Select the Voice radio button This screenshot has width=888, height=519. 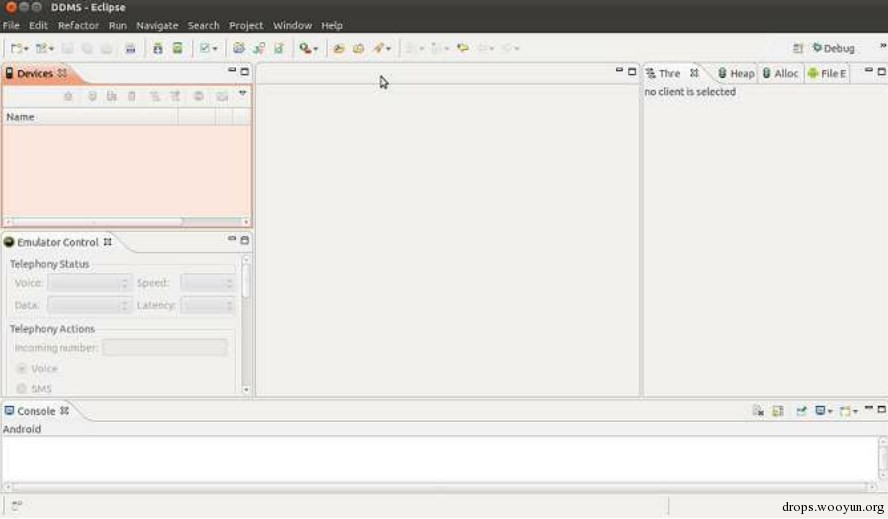22,369
